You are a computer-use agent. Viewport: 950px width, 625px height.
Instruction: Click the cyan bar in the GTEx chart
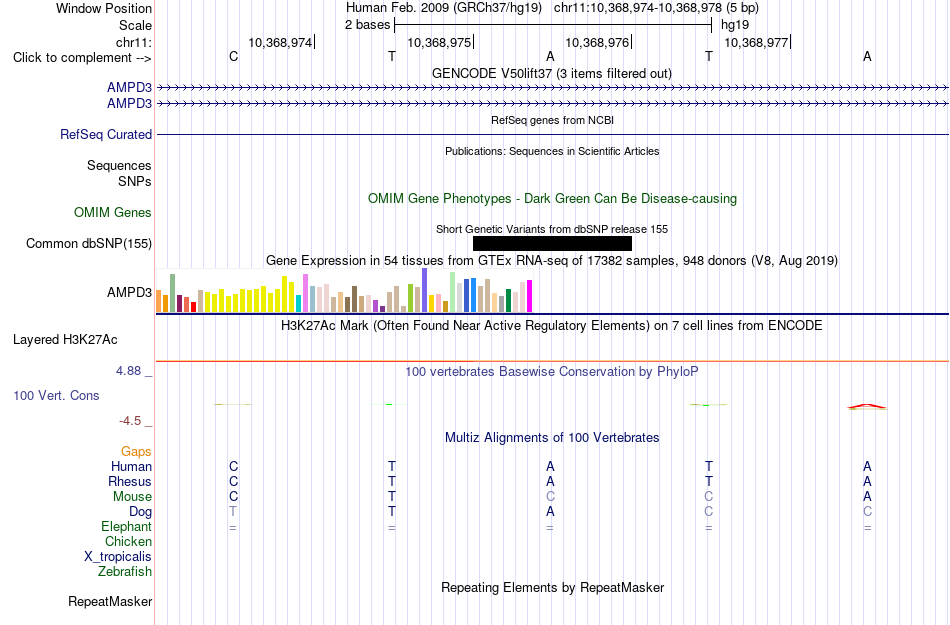[298, 303]
